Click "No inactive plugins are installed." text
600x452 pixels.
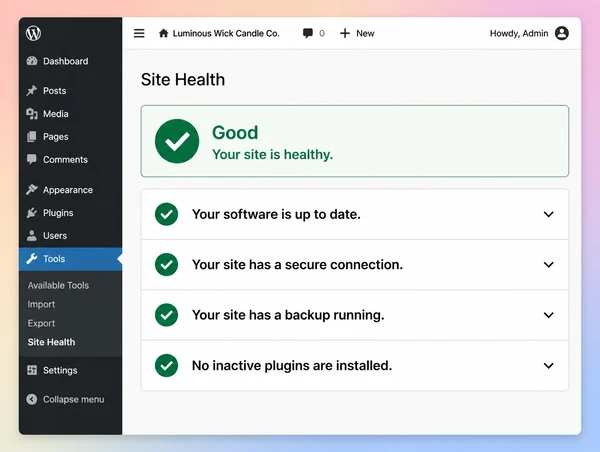[x=292, y=366]
